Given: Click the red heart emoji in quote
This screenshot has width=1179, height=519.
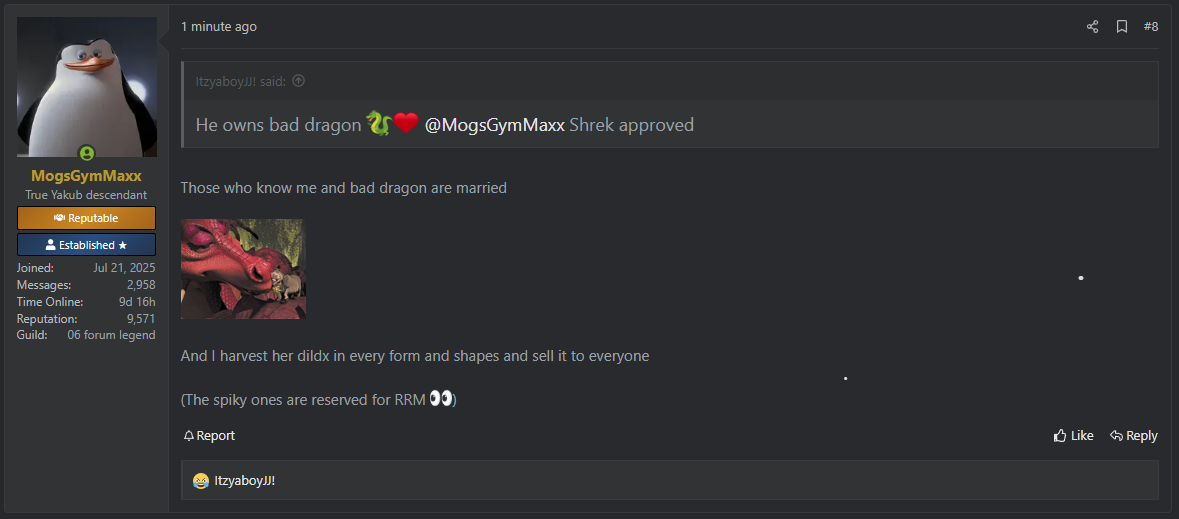Looking at the screenshot, I should click(405, 124).
